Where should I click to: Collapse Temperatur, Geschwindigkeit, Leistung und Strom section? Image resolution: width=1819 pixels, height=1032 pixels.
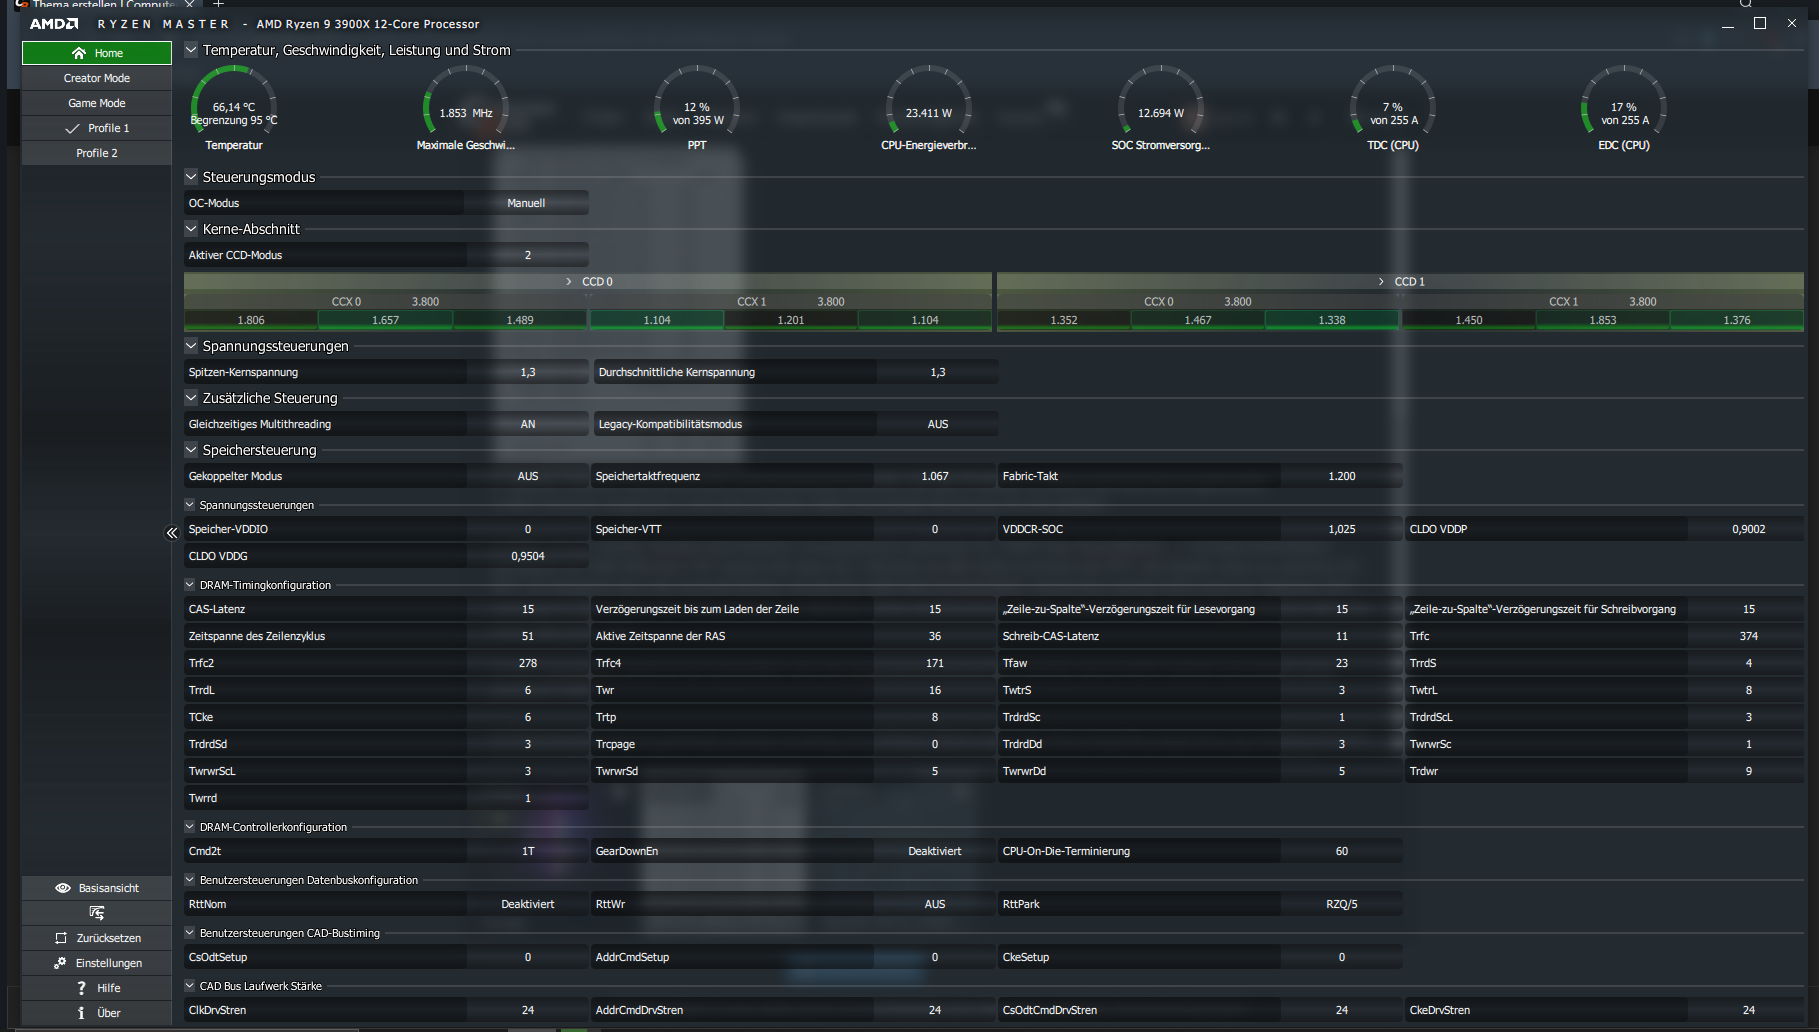point(191,50)
